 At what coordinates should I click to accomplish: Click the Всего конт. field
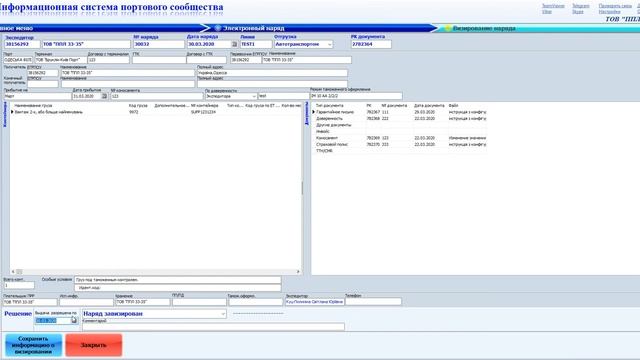tap(19, 285)
